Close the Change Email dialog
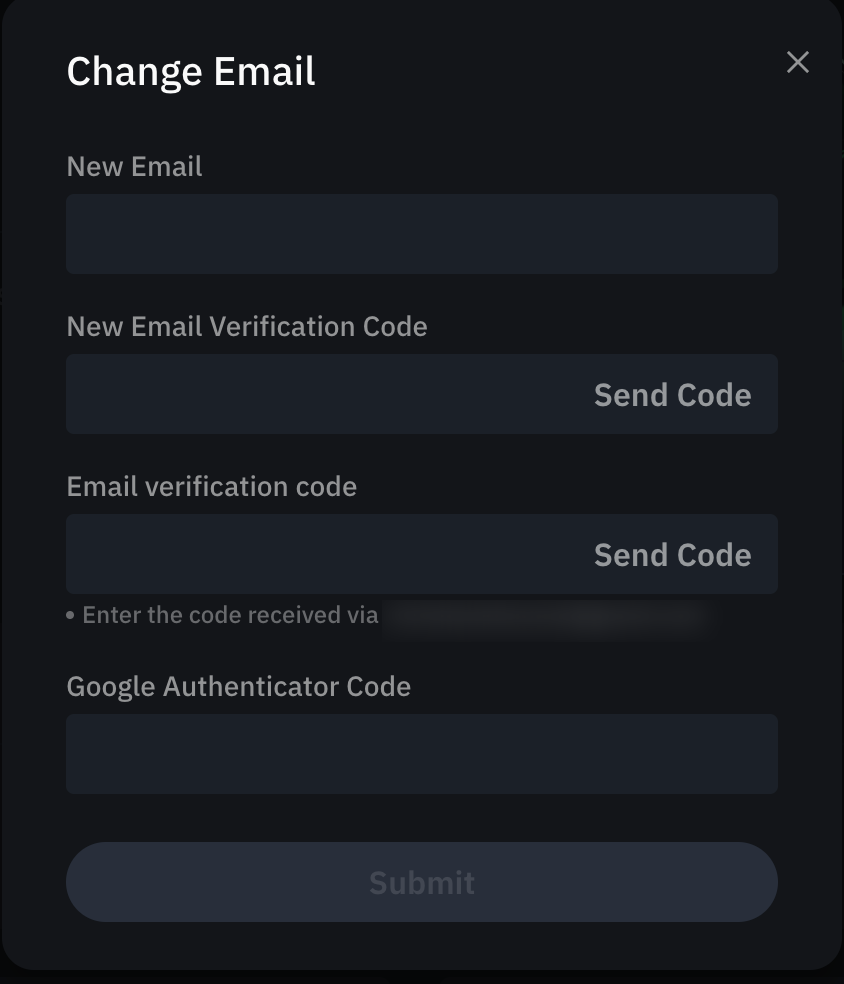The height and width of the screenshot is (984, 844). pyautogui.click(x=798, y=62)
